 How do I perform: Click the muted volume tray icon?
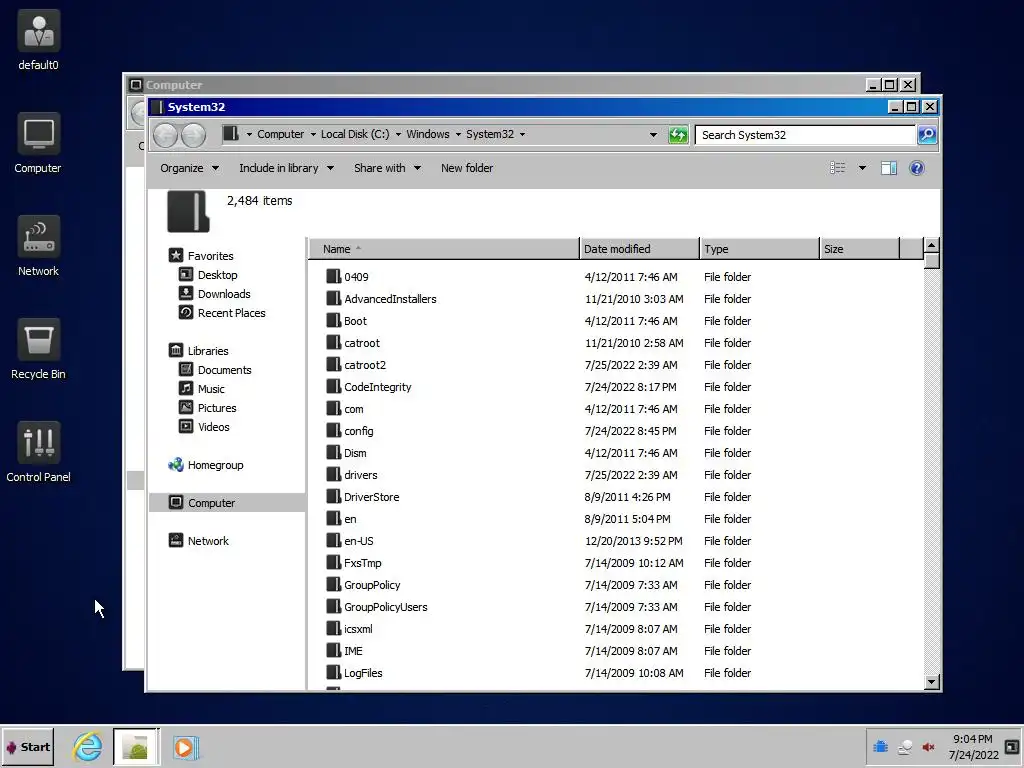click(x=928, y=747)
